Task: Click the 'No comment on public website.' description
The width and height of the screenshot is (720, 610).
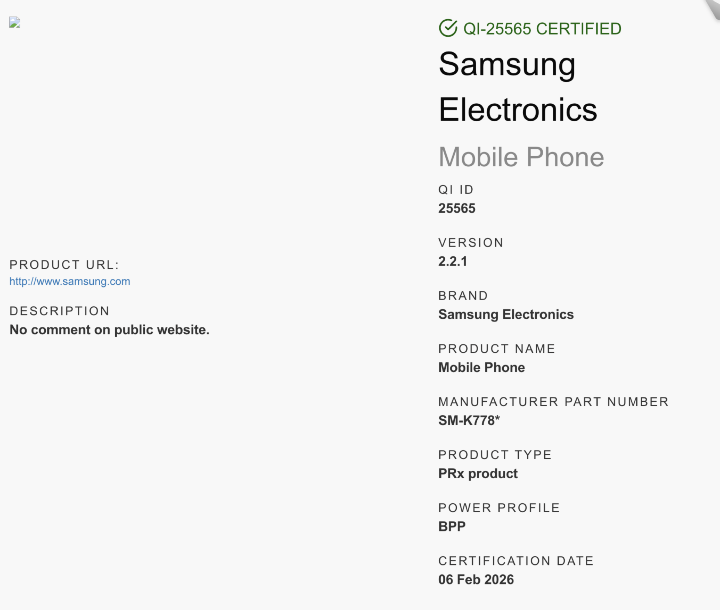Action: 109,330
